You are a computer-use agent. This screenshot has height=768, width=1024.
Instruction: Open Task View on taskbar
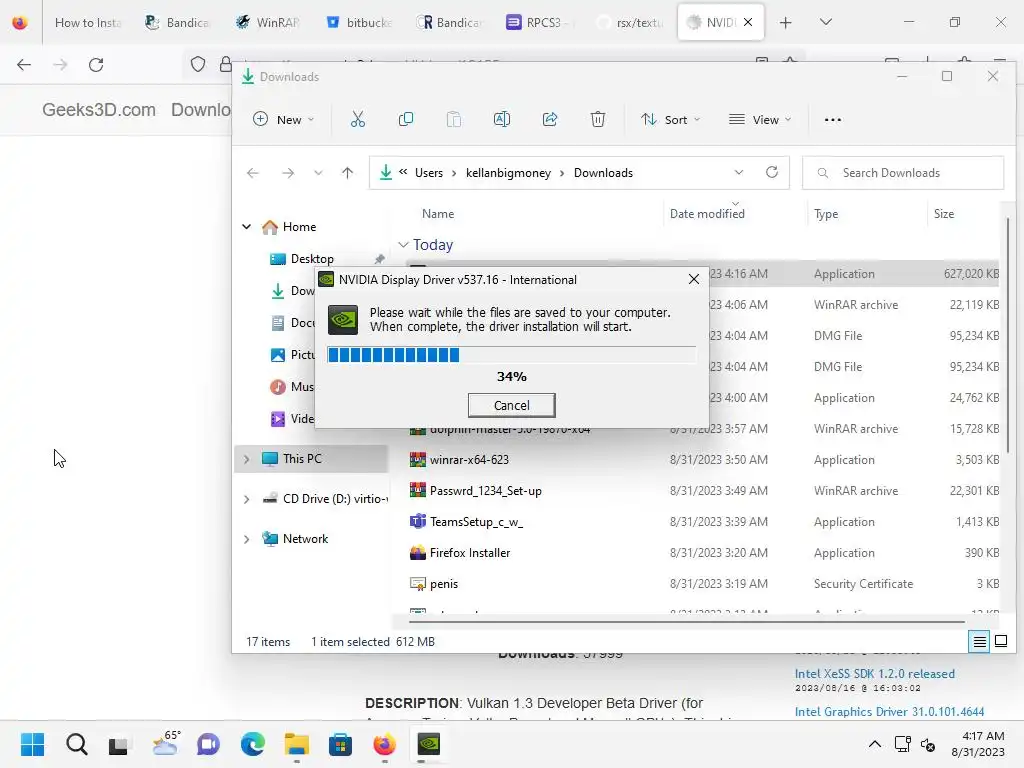pyautogui.click(x=119, y=744)
